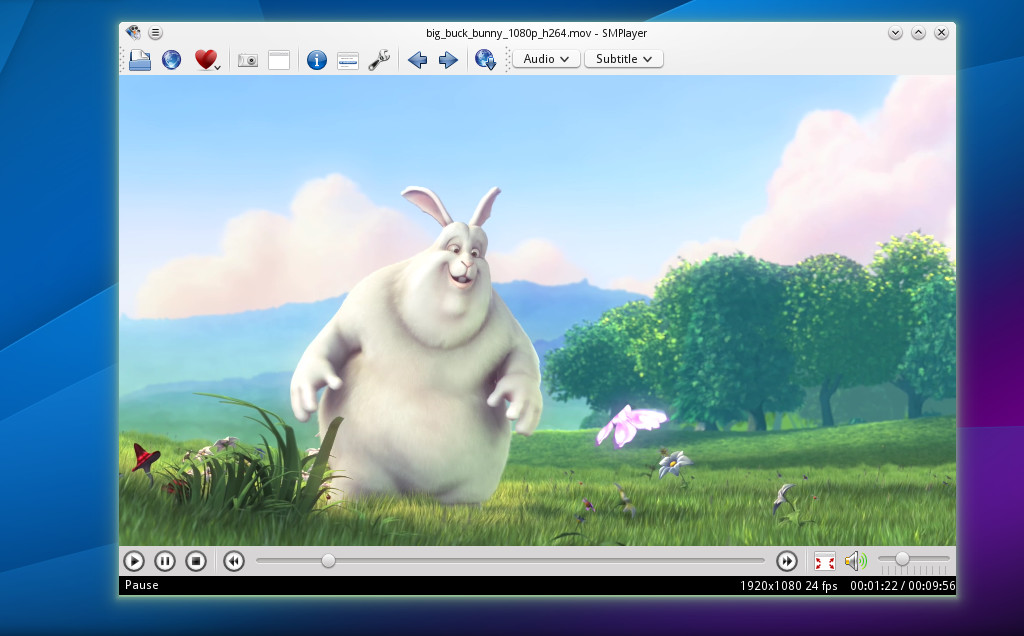Rewind with the double-left arrow button
This screenshot has width=1024, height=636.
click(234, 561)
